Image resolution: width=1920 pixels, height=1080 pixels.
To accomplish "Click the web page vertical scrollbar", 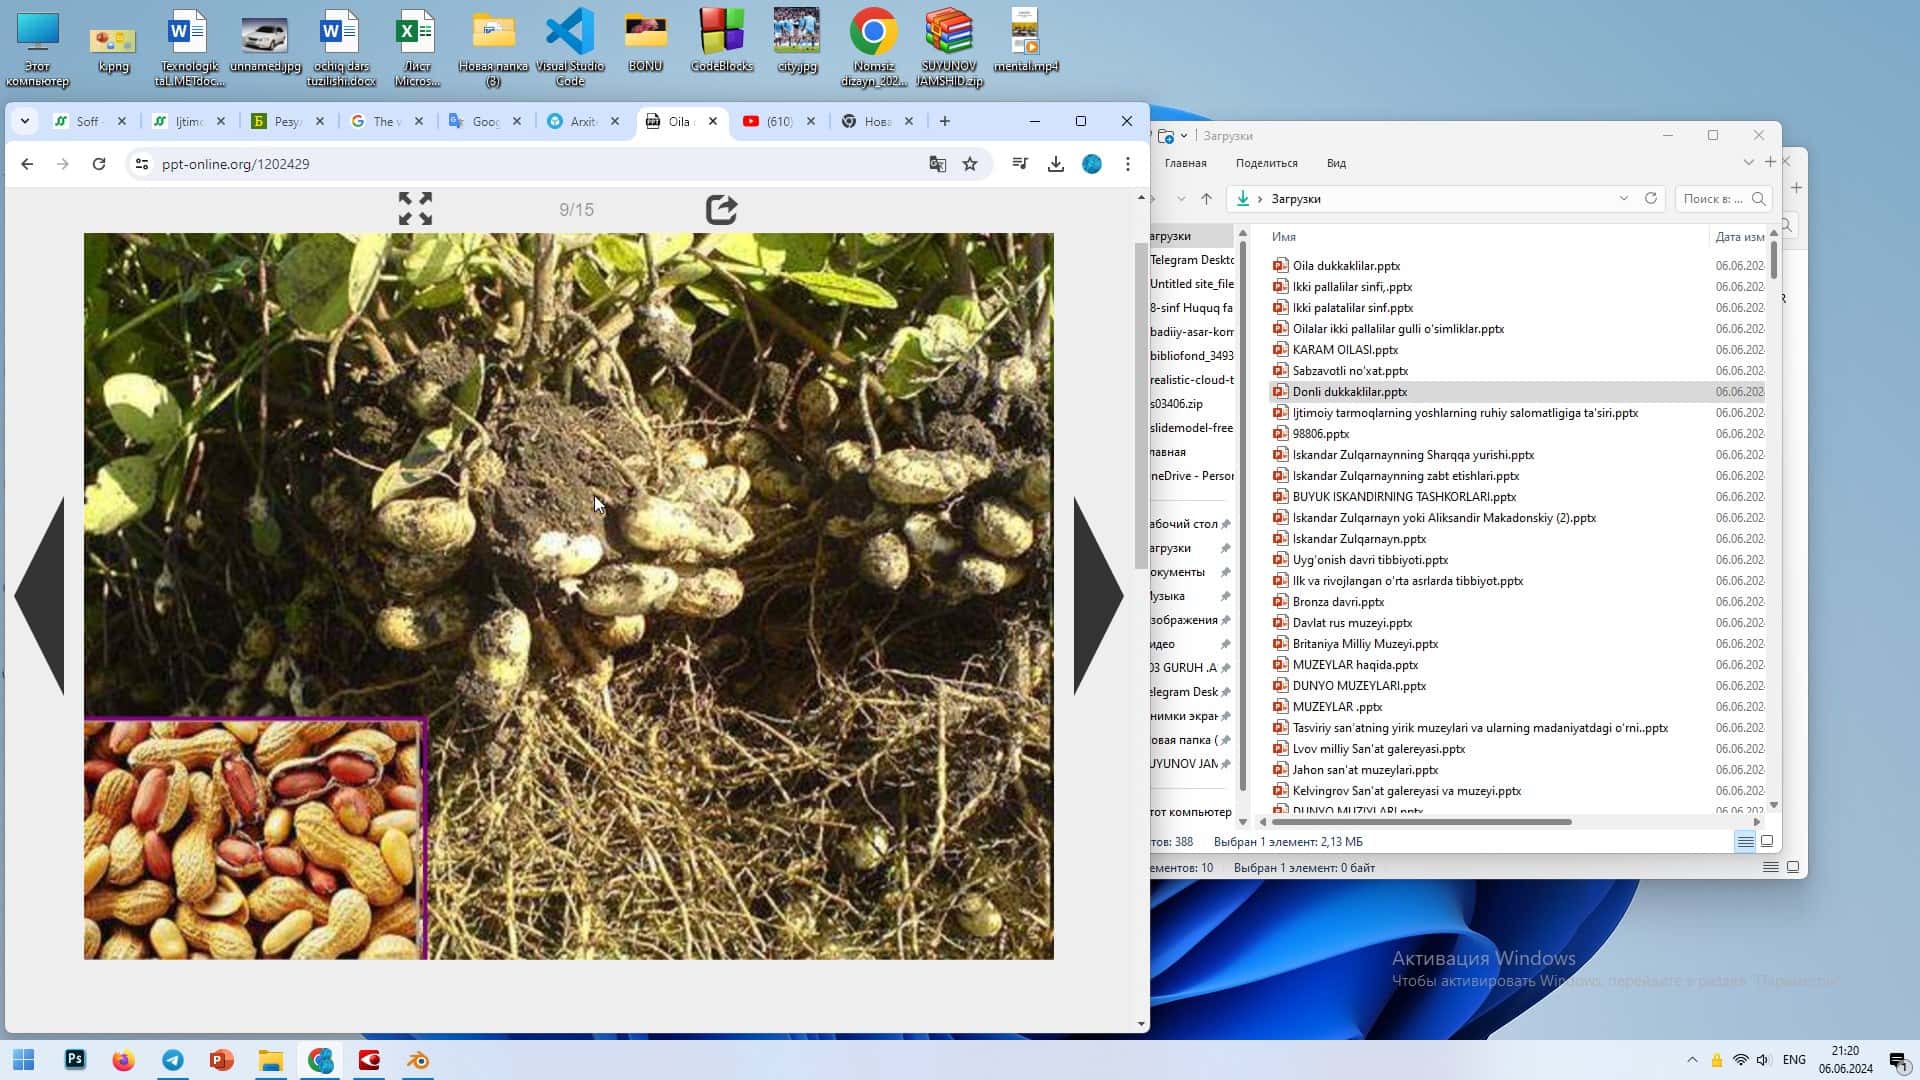I will (x=1141, y=405).
